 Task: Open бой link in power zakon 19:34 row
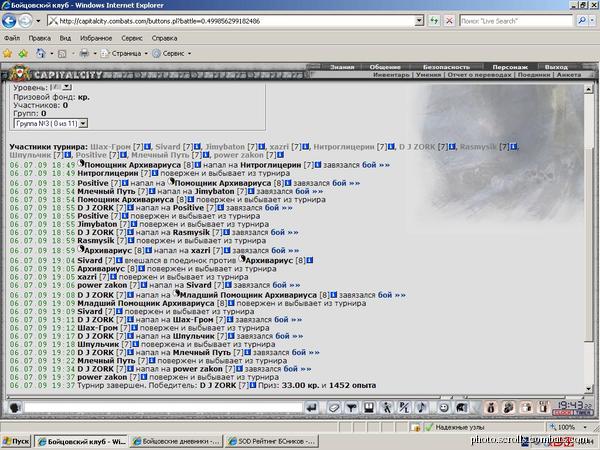(297, 369)
